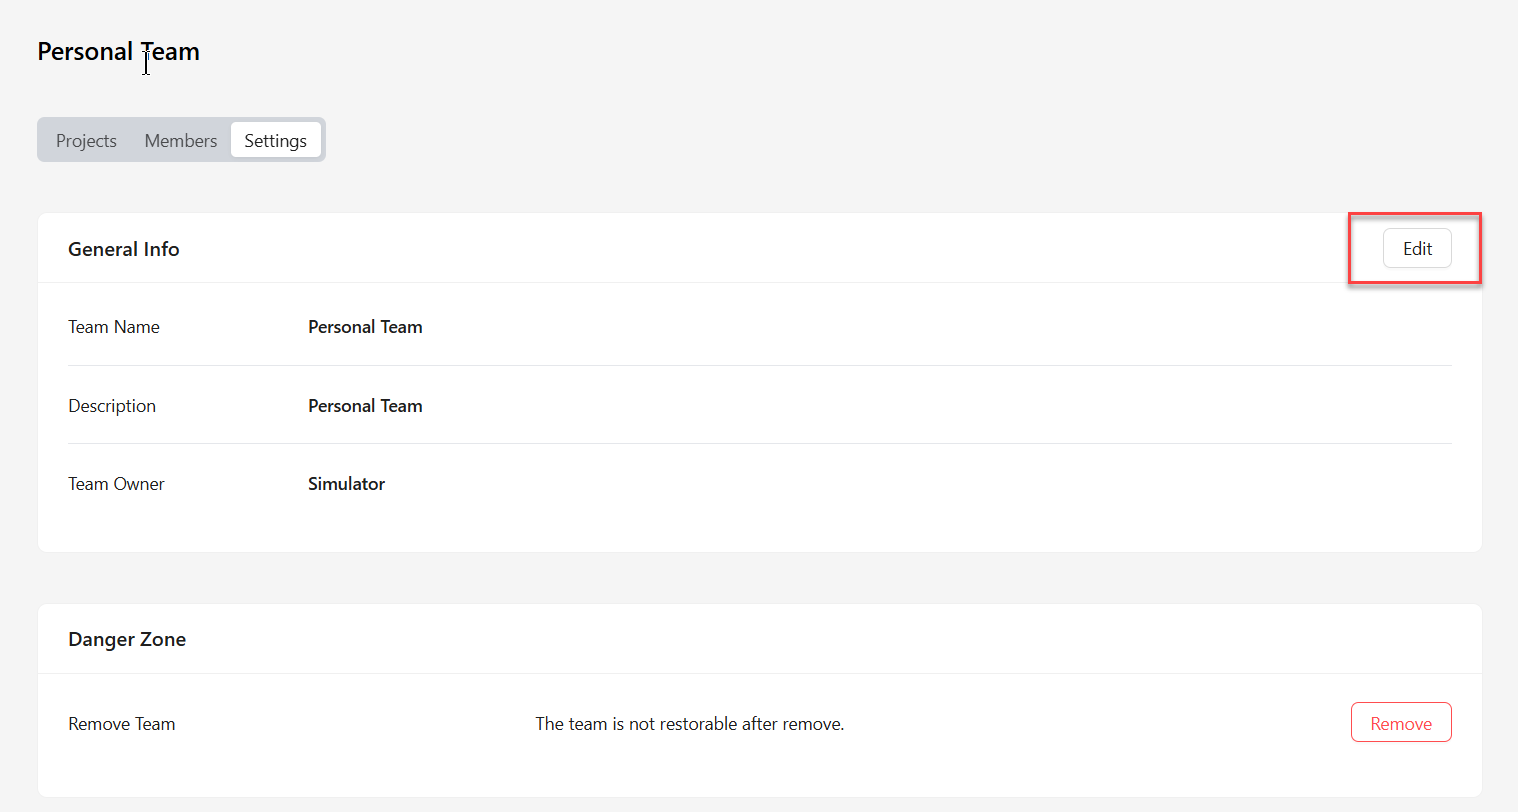Click the Remove Team label
Viewport: 1518px width, 812px height.
click(x=122, y=724)
